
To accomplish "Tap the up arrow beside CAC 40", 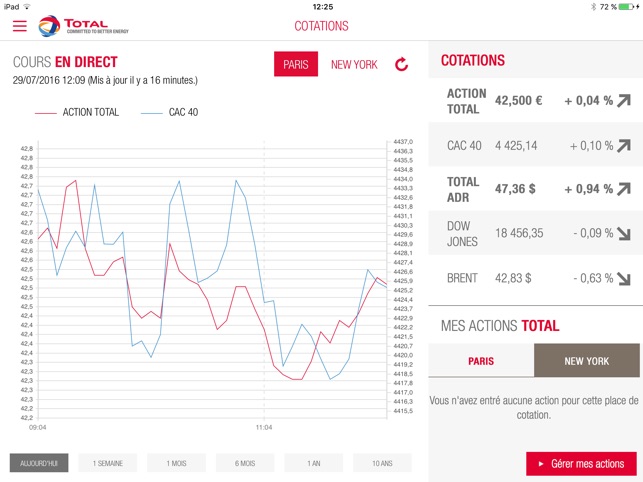I will [624, 146].
